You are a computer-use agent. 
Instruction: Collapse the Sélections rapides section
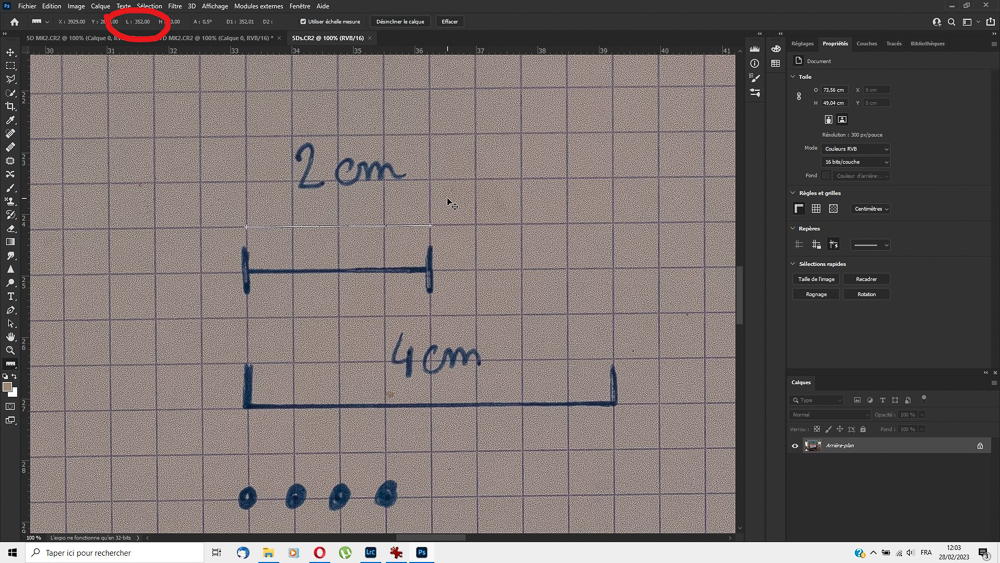coord(793,264)
